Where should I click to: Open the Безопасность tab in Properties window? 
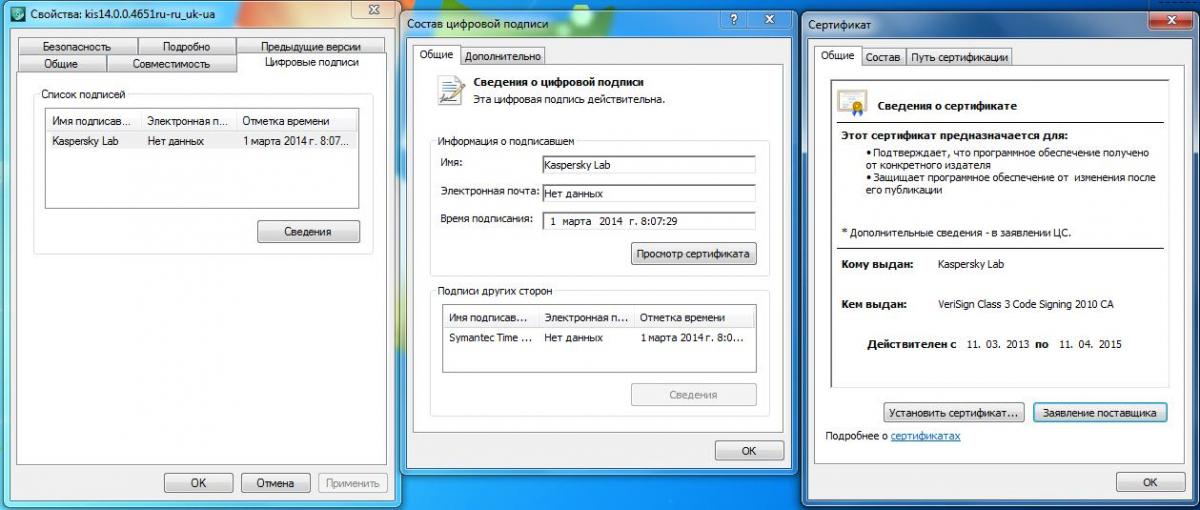[77, 46]
